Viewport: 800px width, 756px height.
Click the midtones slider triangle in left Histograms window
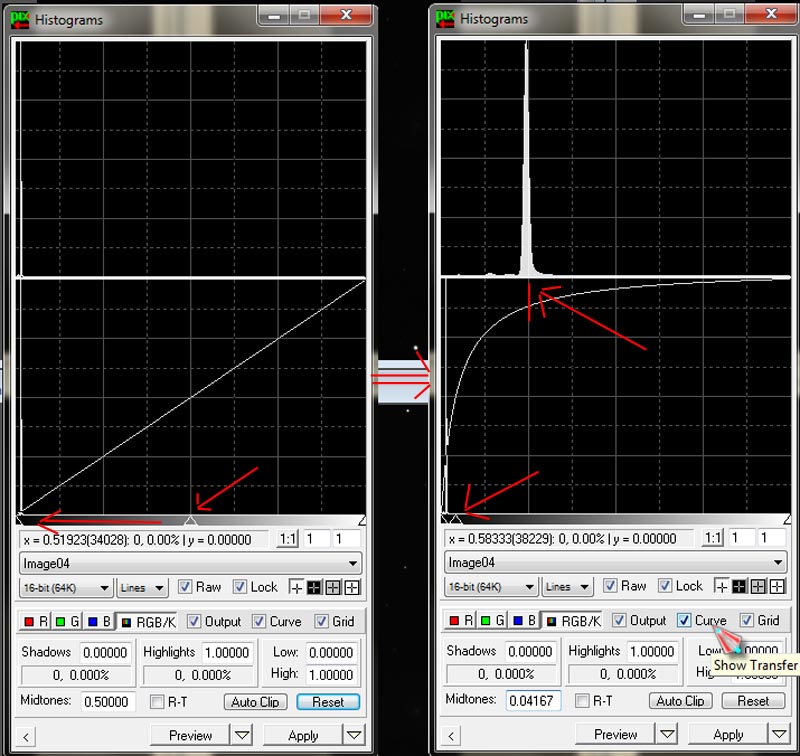click(191, 519)
